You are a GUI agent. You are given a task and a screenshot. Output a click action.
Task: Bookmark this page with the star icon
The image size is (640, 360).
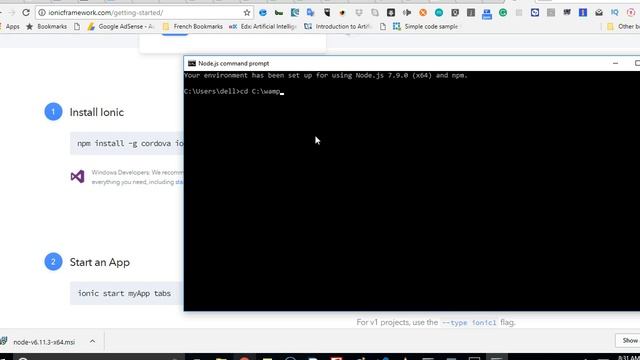tap(247, 13)
